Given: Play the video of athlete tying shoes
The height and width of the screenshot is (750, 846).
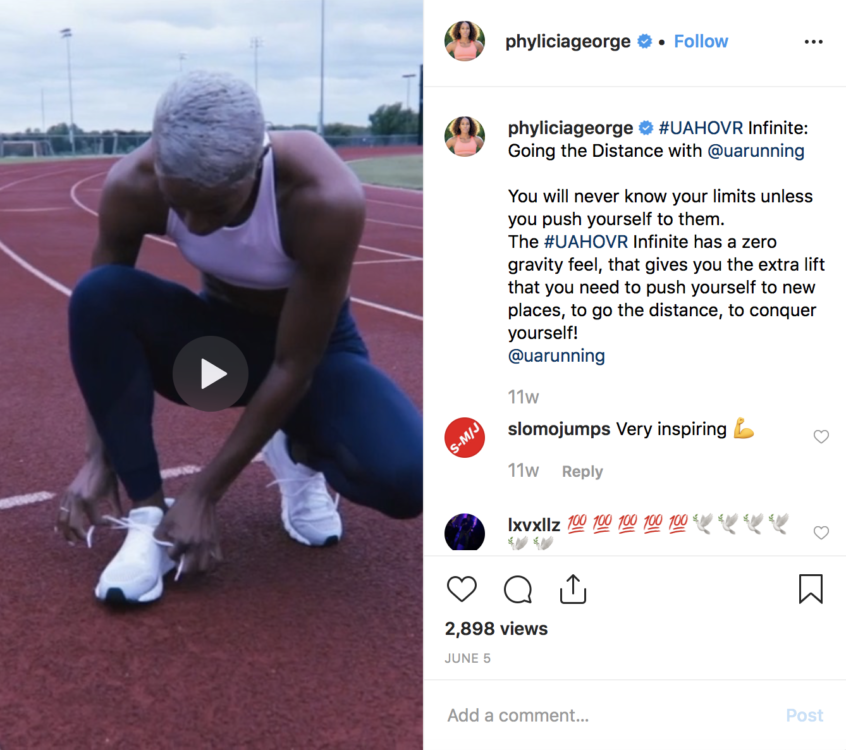Looking at the screenshot, I should coord(210,374).
